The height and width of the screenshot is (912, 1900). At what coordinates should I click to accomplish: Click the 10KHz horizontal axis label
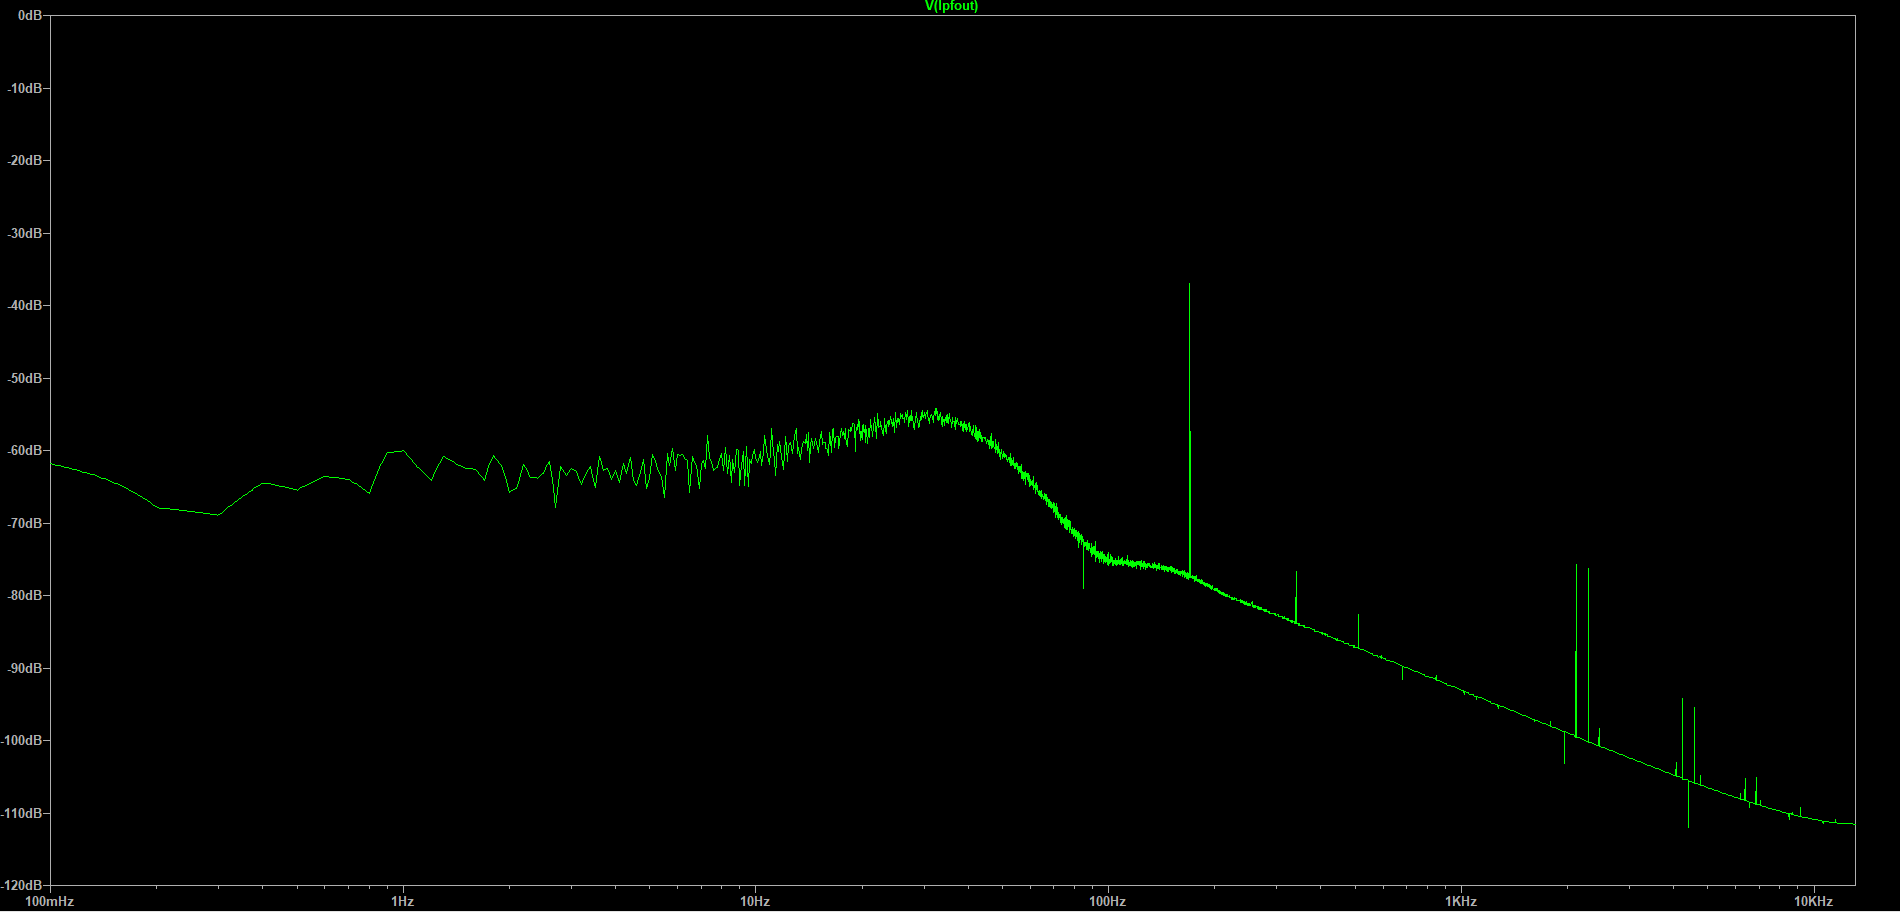click(x=1813, y=901)
